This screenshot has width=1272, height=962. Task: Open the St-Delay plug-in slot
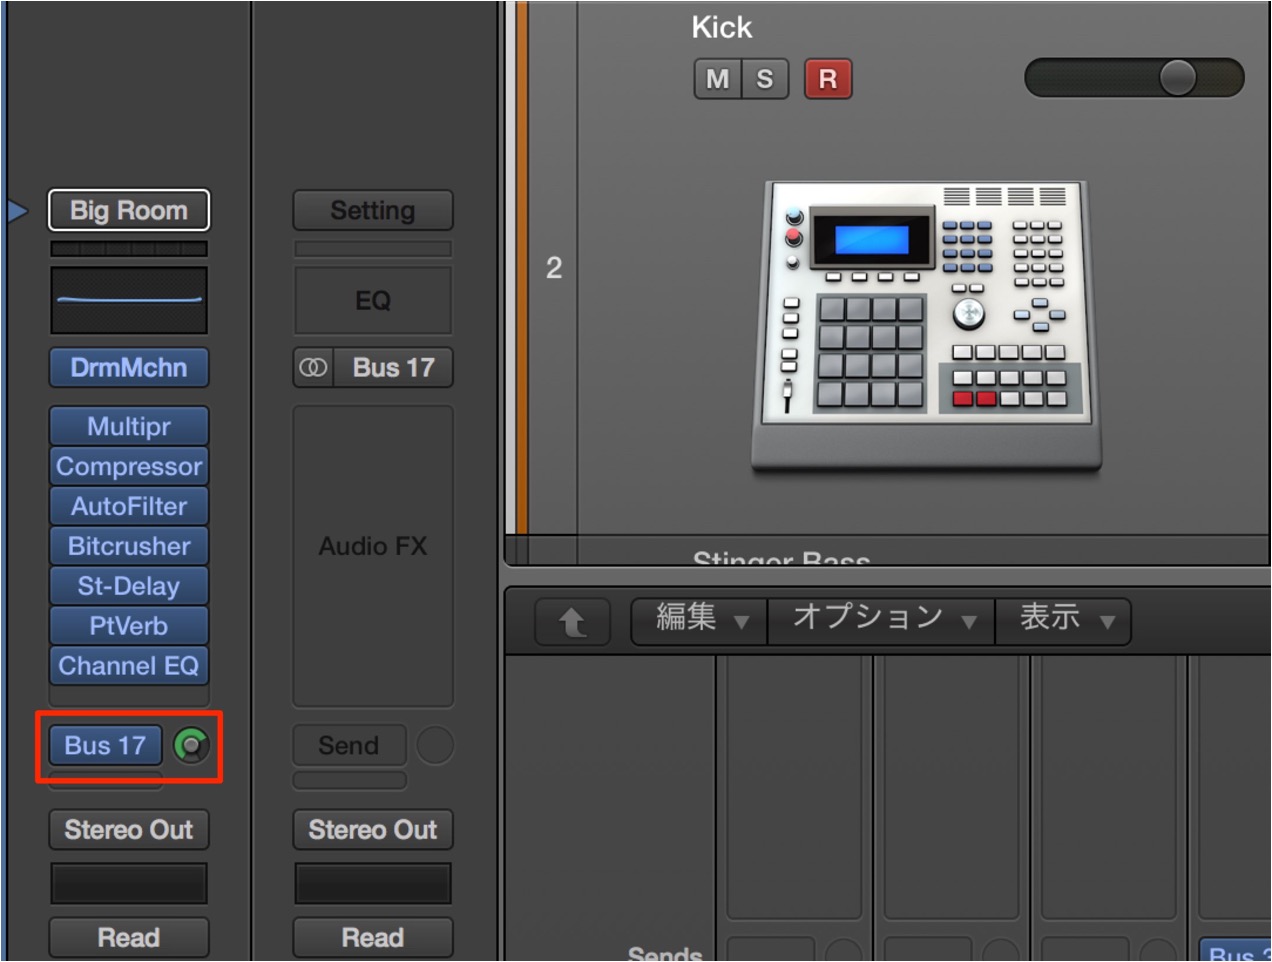click(x=129, y=586)
